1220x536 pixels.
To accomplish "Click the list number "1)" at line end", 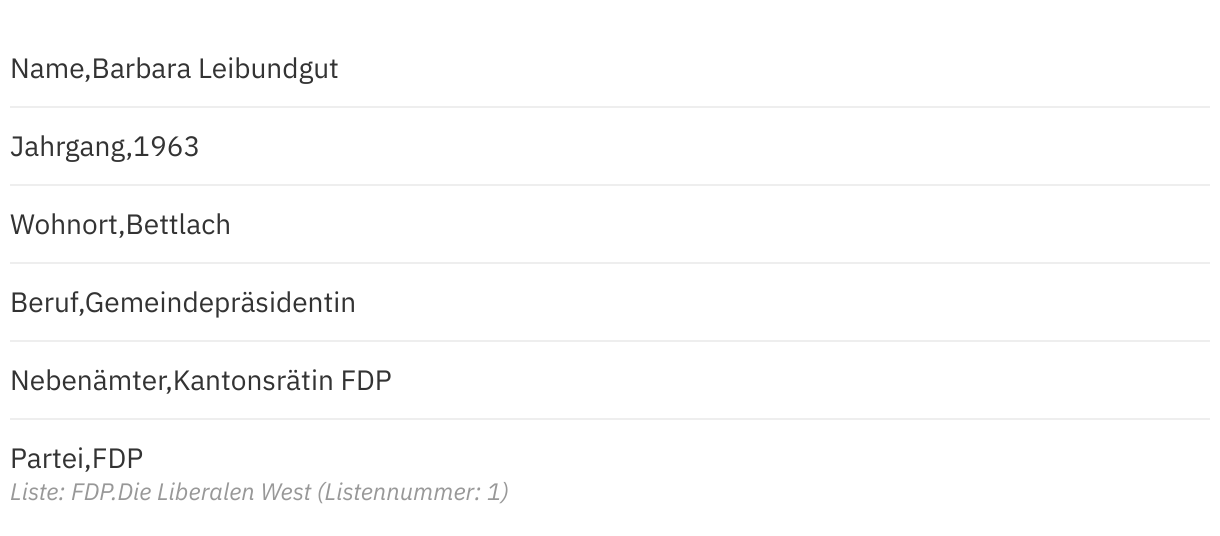I will pyautogui.click(x=497, y=492).
